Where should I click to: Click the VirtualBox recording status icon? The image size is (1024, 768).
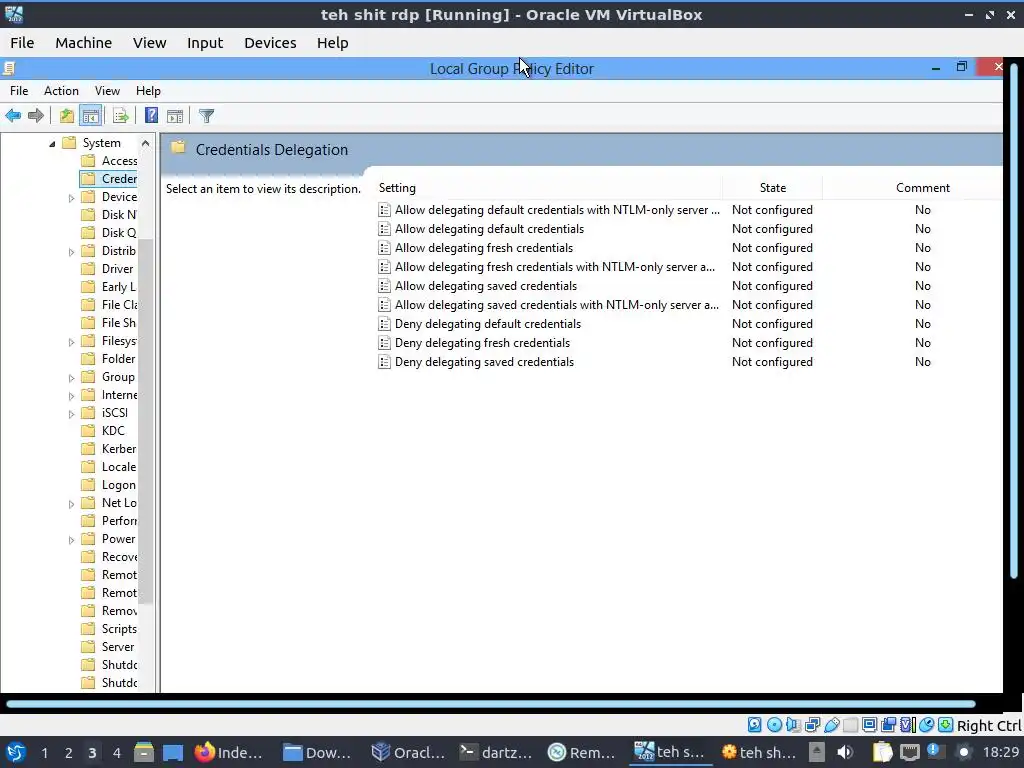(x=888, y=724)
